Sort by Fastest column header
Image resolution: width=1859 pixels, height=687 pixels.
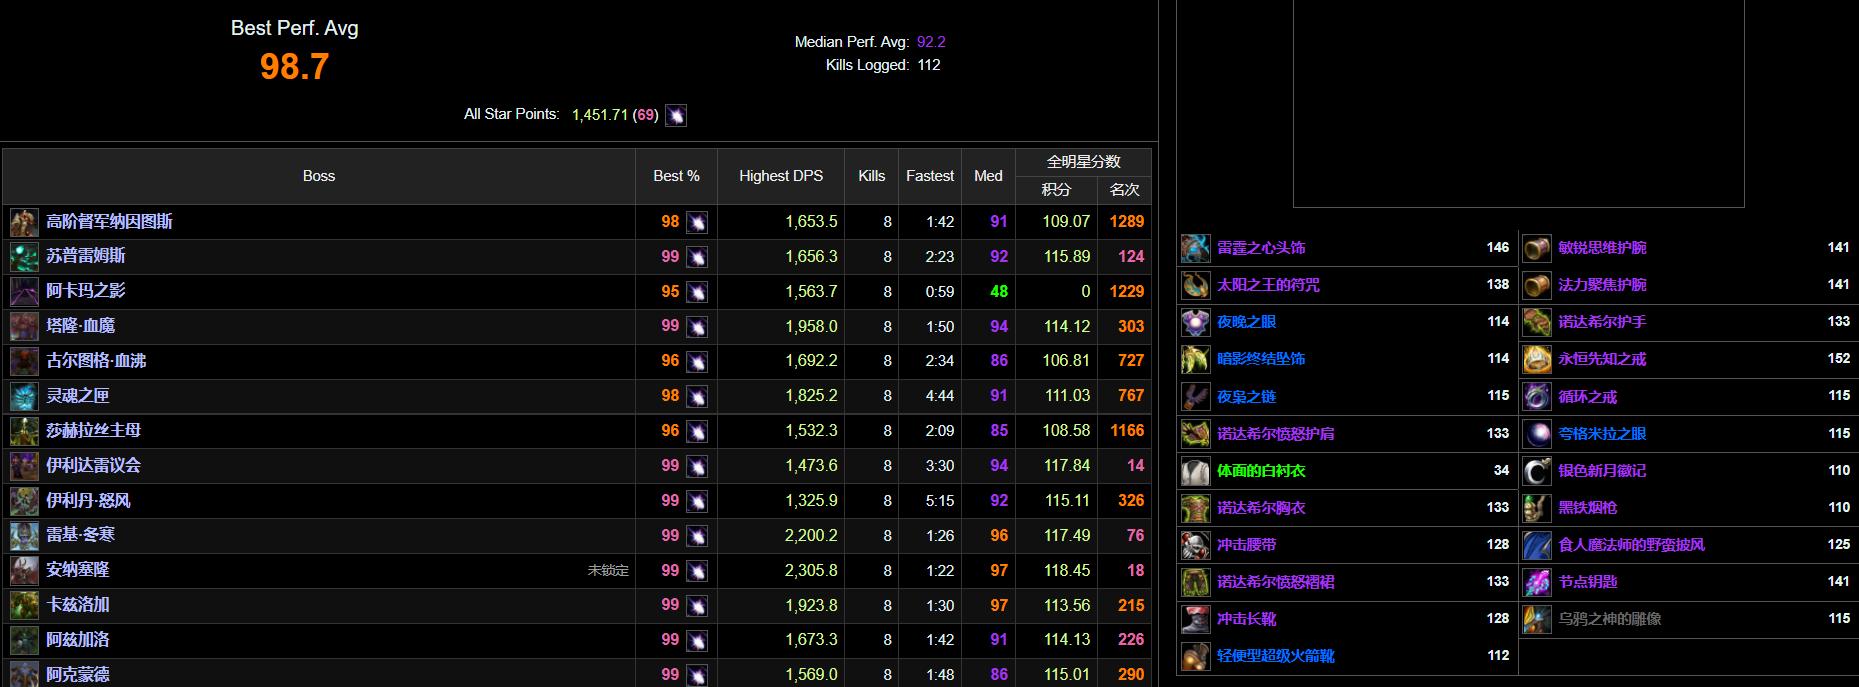tap(929, 176)
